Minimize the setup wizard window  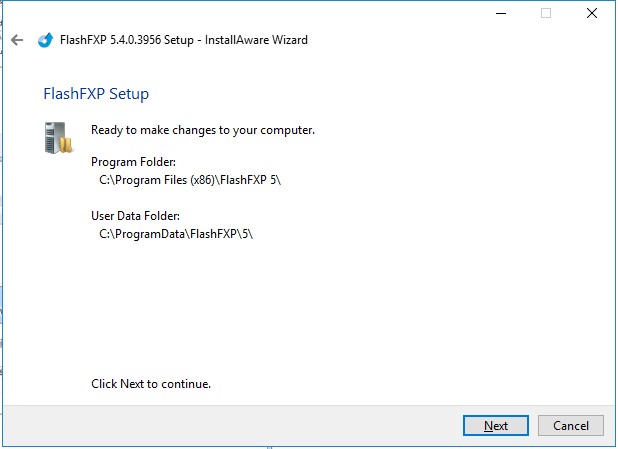[x=500, y=13]
